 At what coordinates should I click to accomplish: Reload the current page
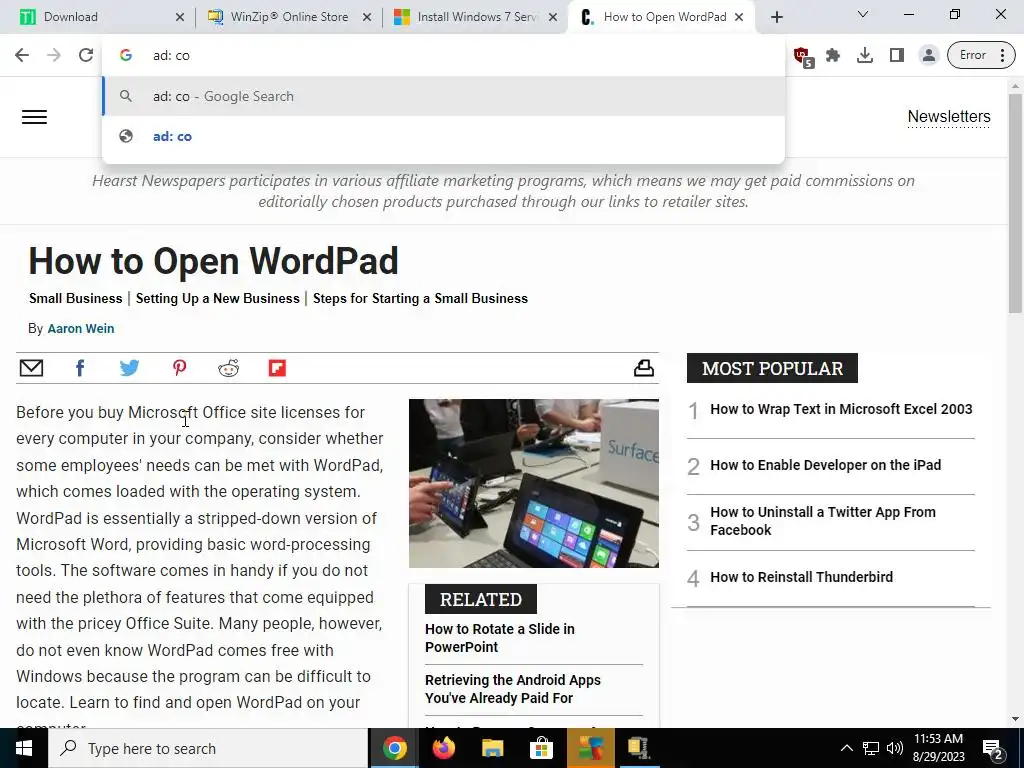pyautogui.click(x=86, y=55)
